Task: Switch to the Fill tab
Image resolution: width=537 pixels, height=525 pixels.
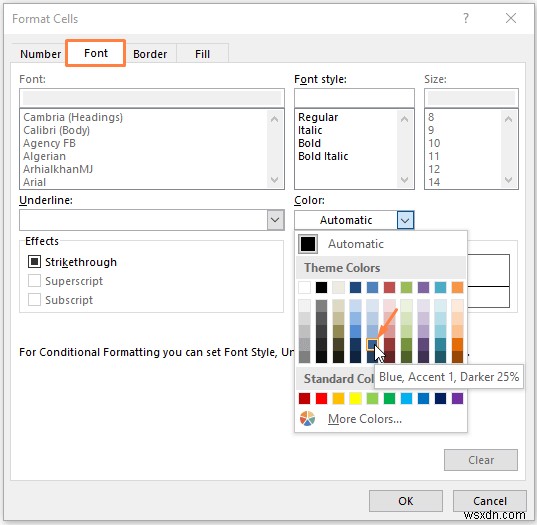Action: [202, 54]
